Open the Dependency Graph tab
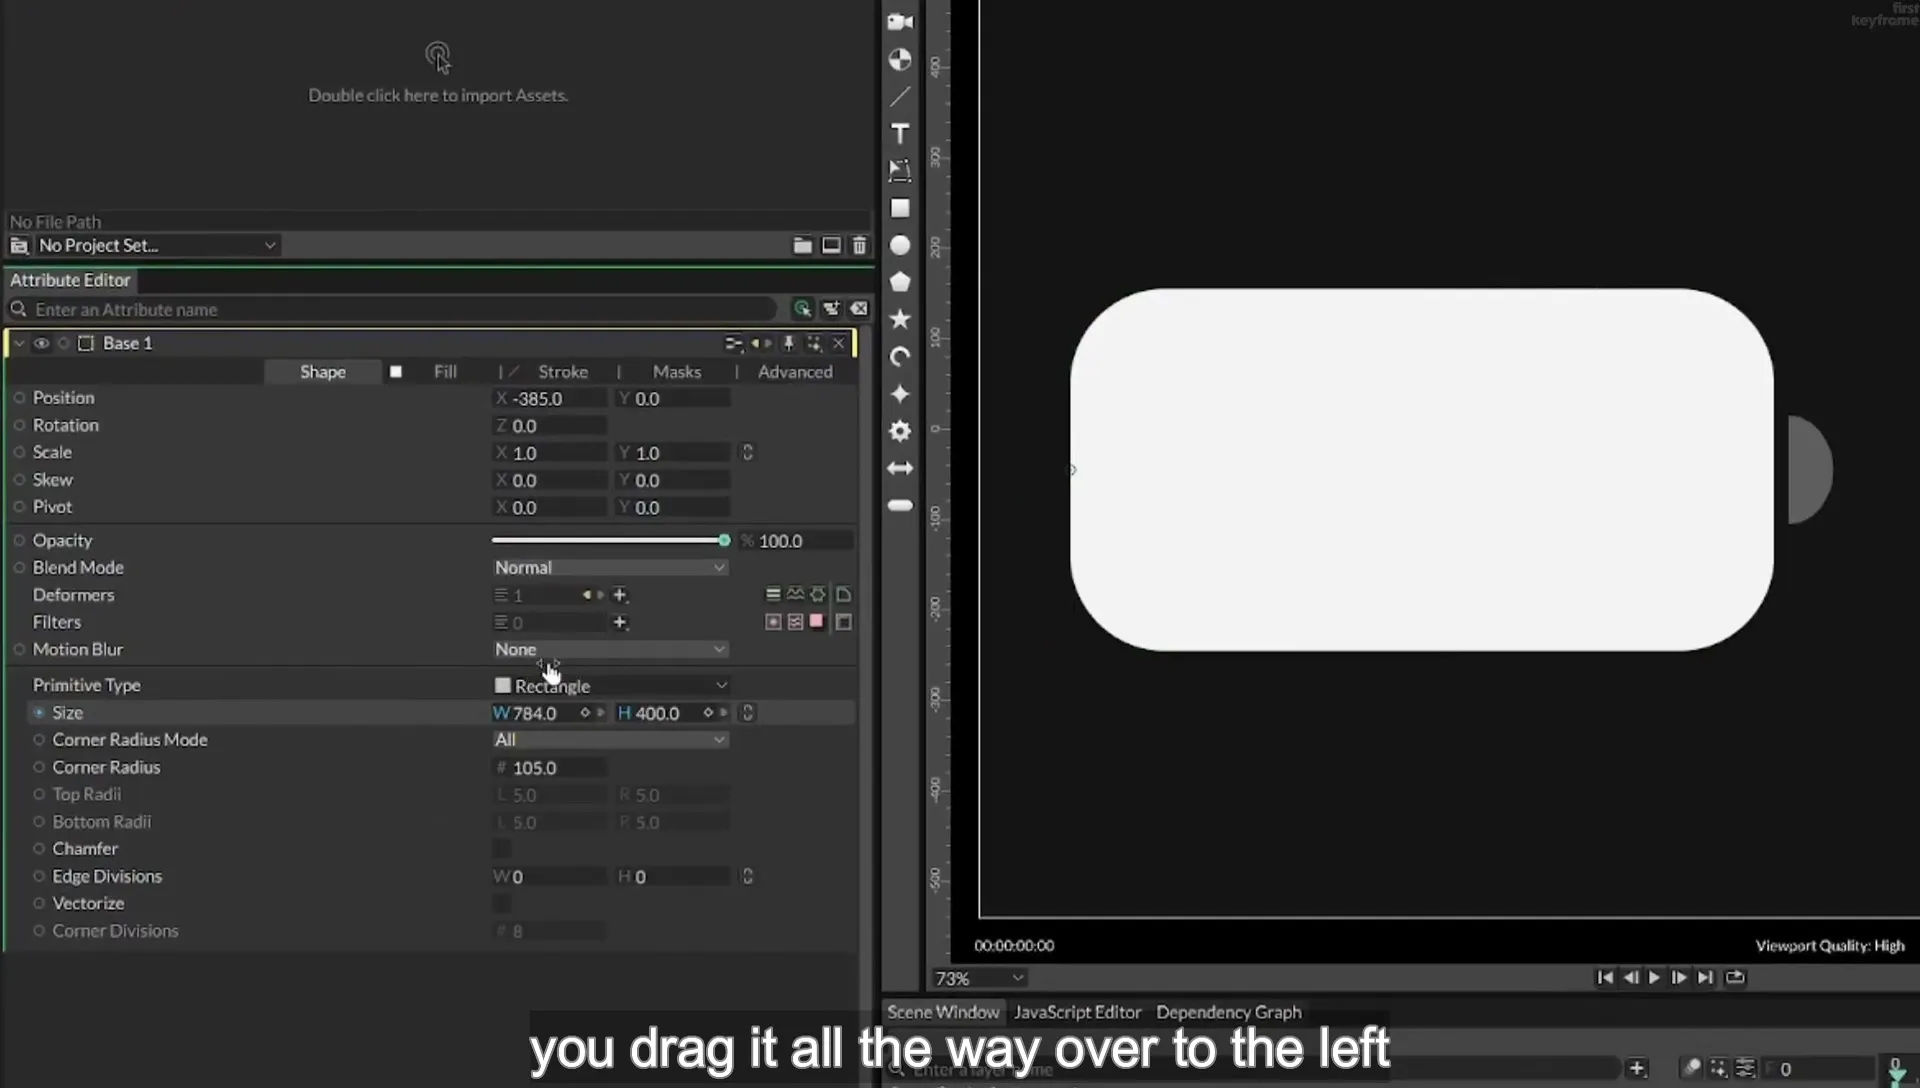The height and width of the screenshot is (1088, 1920). coord(1229,1012)
